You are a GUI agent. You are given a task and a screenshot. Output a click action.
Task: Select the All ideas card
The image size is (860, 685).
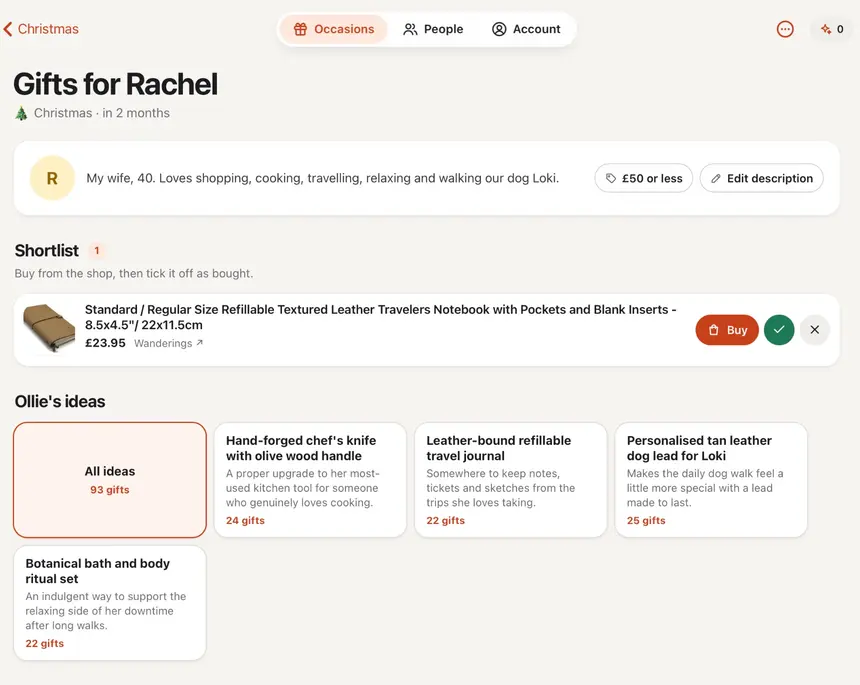[x=110, y=480]
